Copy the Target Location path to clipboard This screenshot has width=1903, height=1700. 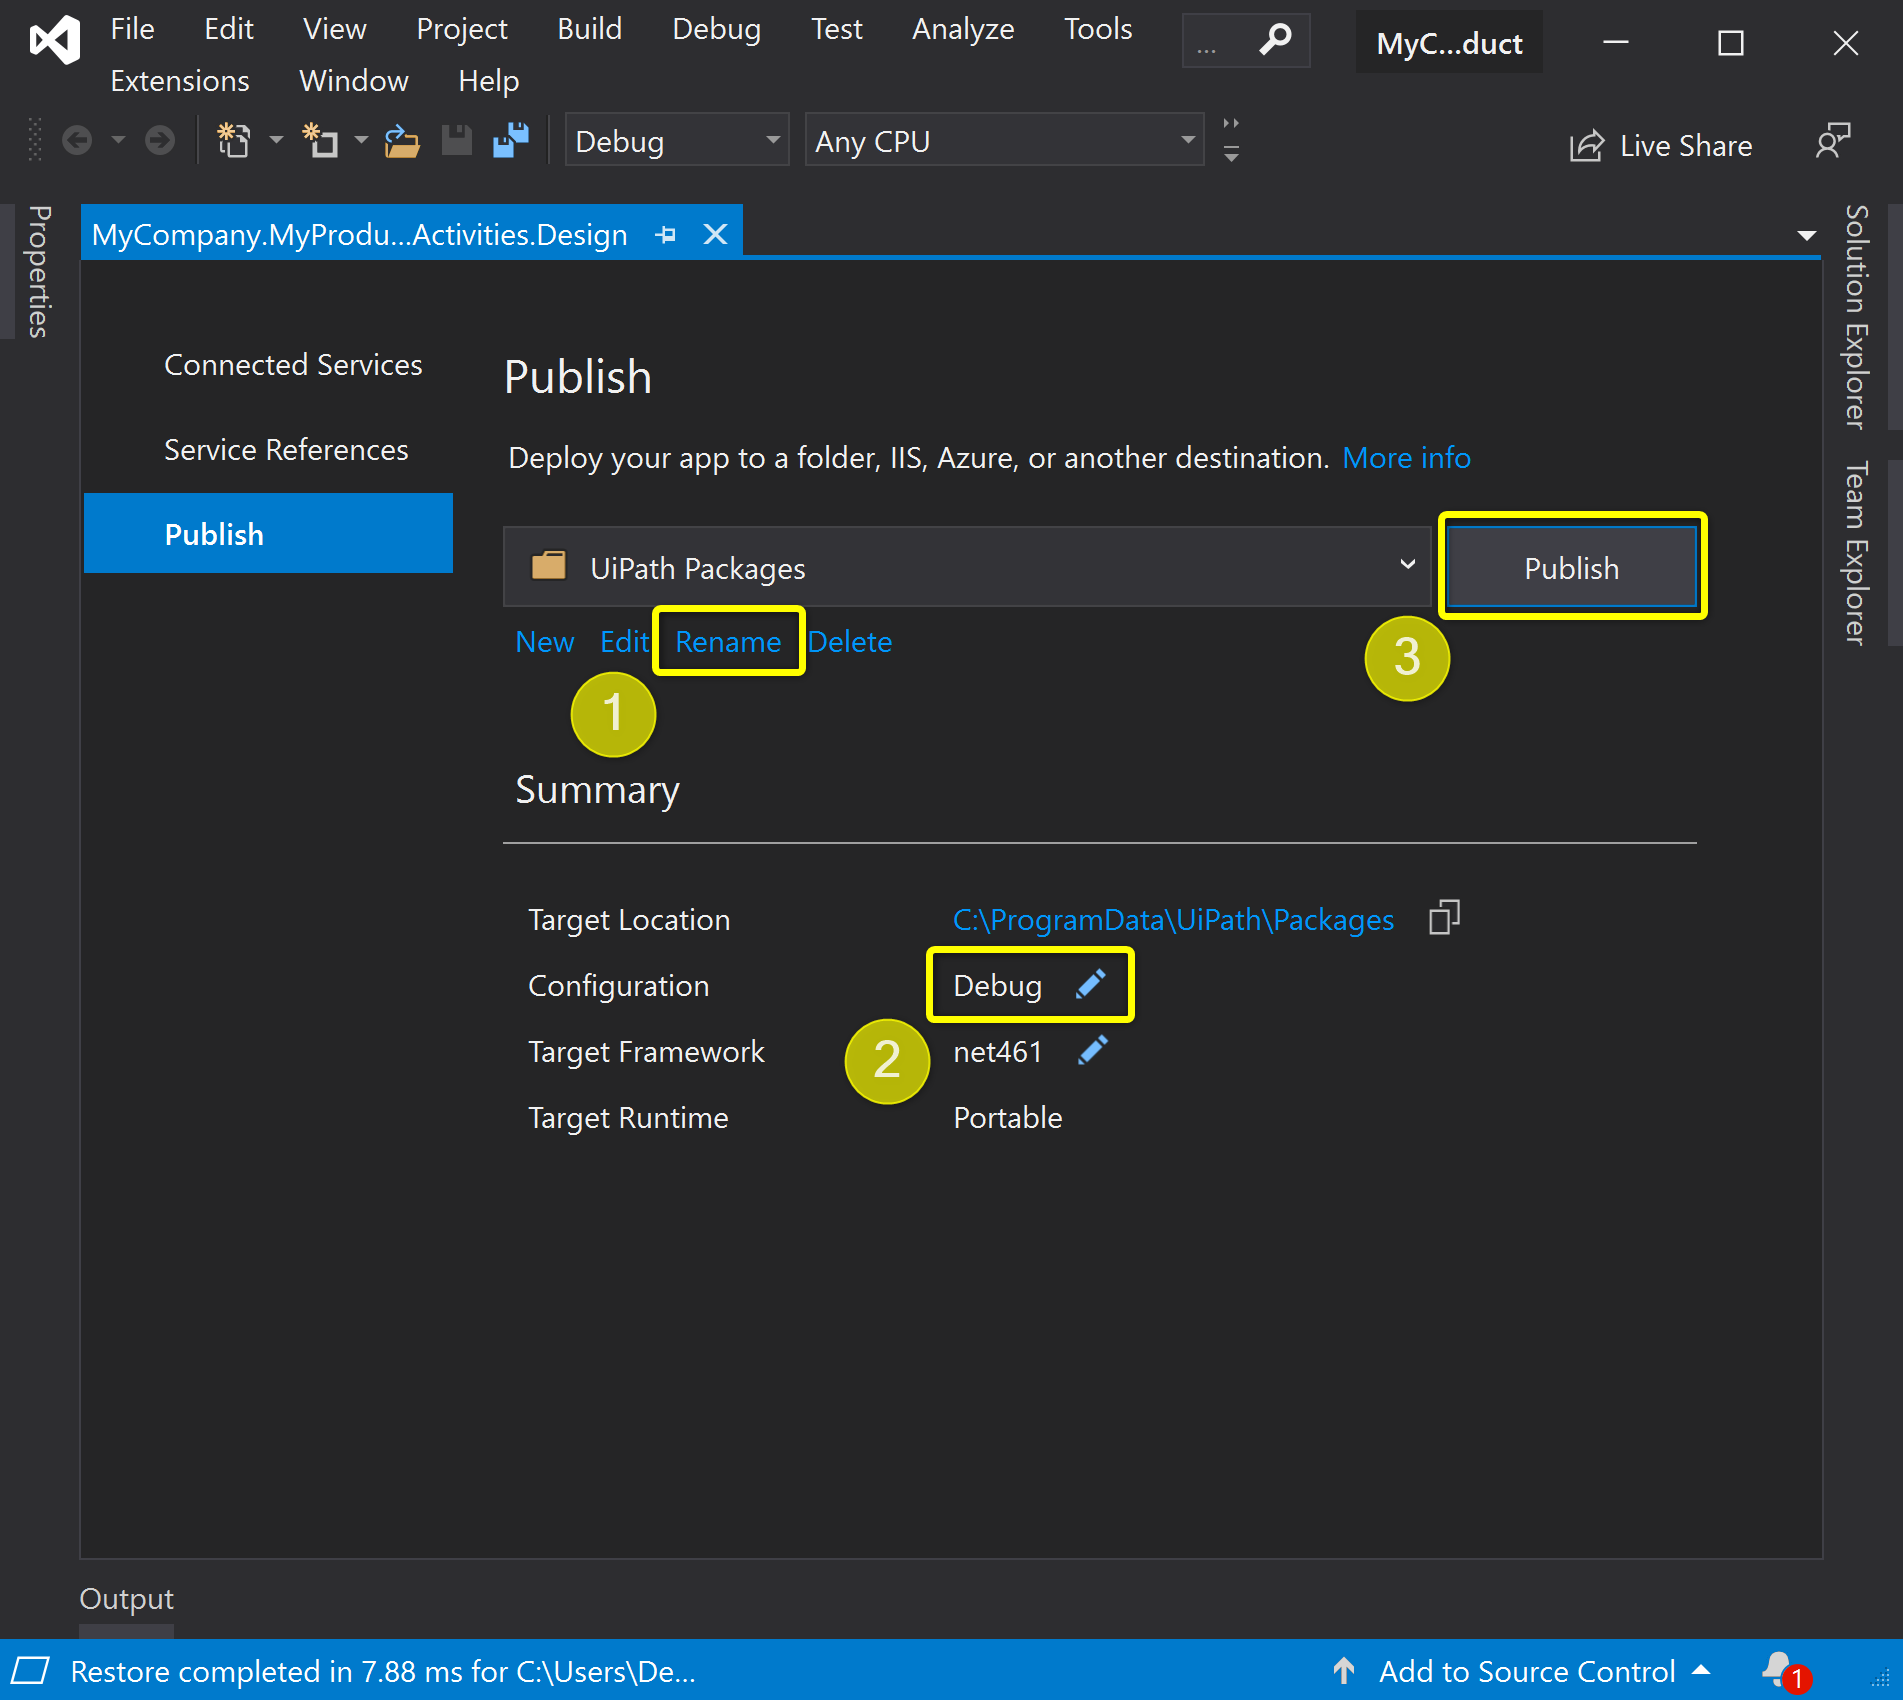(x=1444, y=918)
